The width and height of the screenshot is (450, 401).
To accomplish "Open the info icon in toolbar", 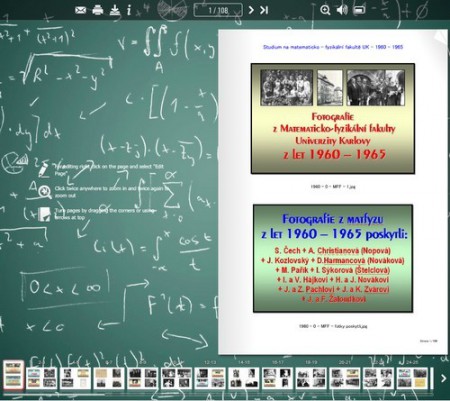I will 129,10.
